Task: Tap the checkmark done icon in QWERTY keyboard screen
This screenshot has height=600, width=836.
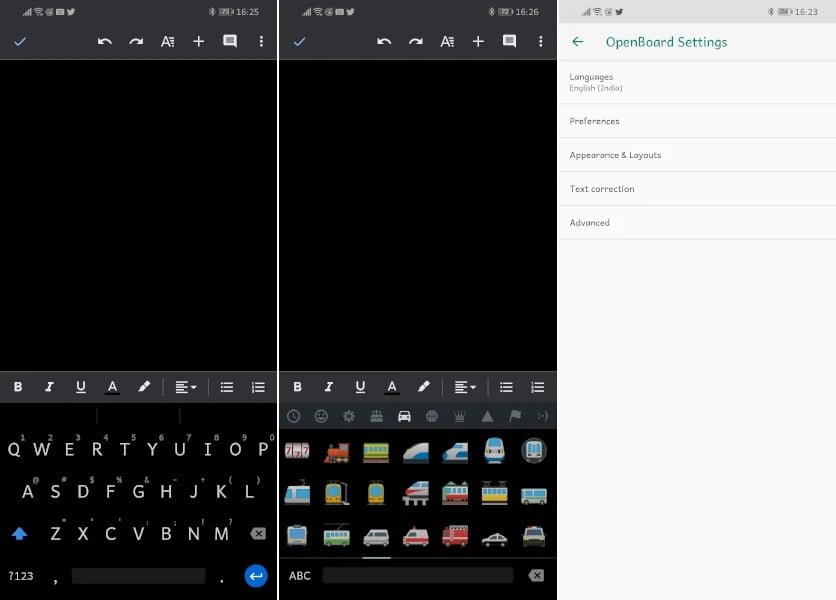Action: (20, 42)
